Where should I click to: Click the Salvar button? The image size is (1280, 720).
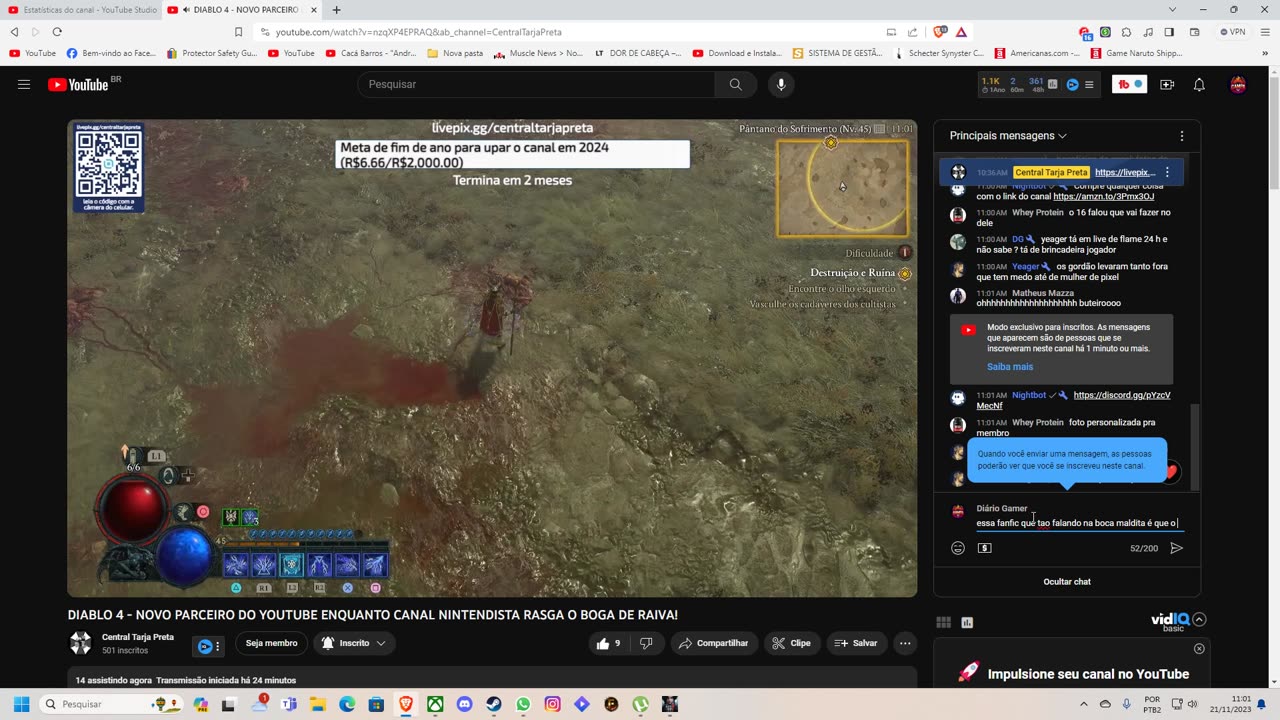[x=856, y=643]
